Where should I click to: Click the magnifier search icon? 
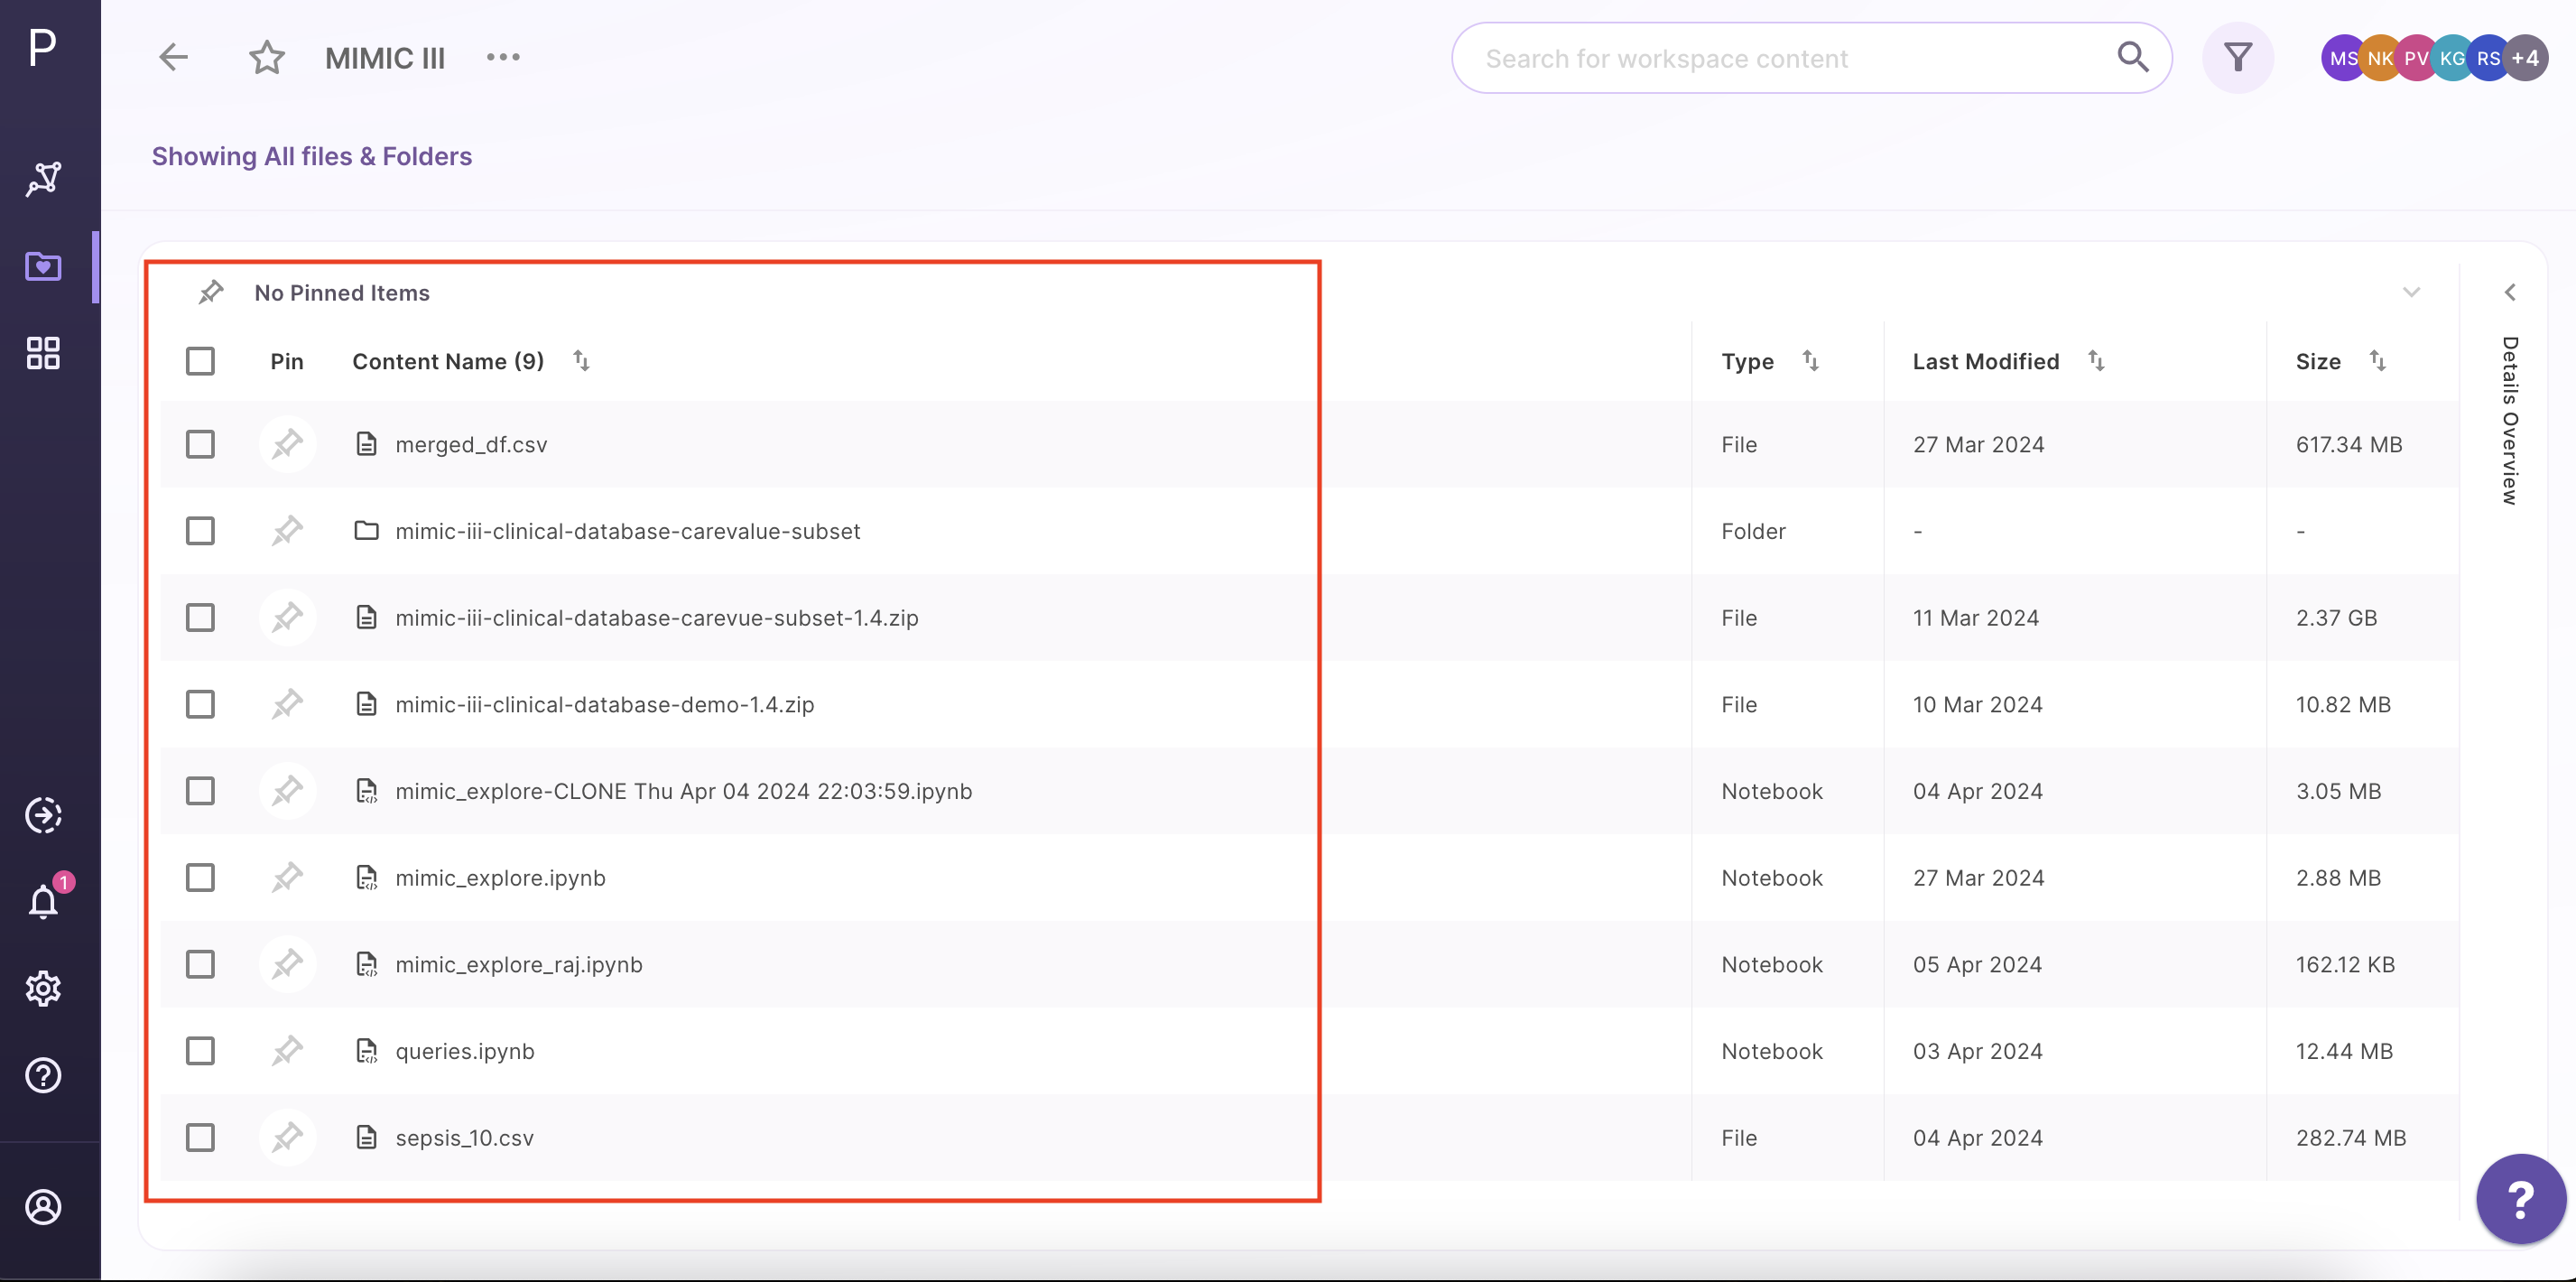(2131, 58)
